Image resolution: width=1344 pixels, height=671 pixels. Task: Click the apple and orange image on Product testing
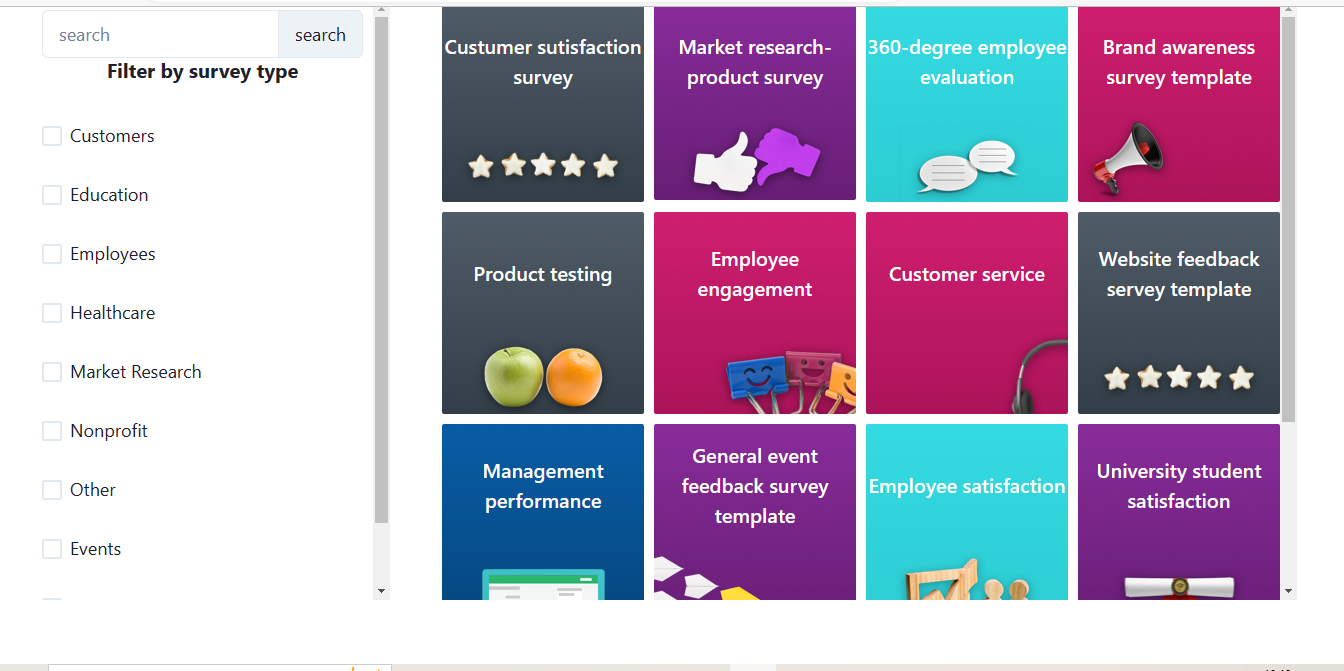[543, 377]
